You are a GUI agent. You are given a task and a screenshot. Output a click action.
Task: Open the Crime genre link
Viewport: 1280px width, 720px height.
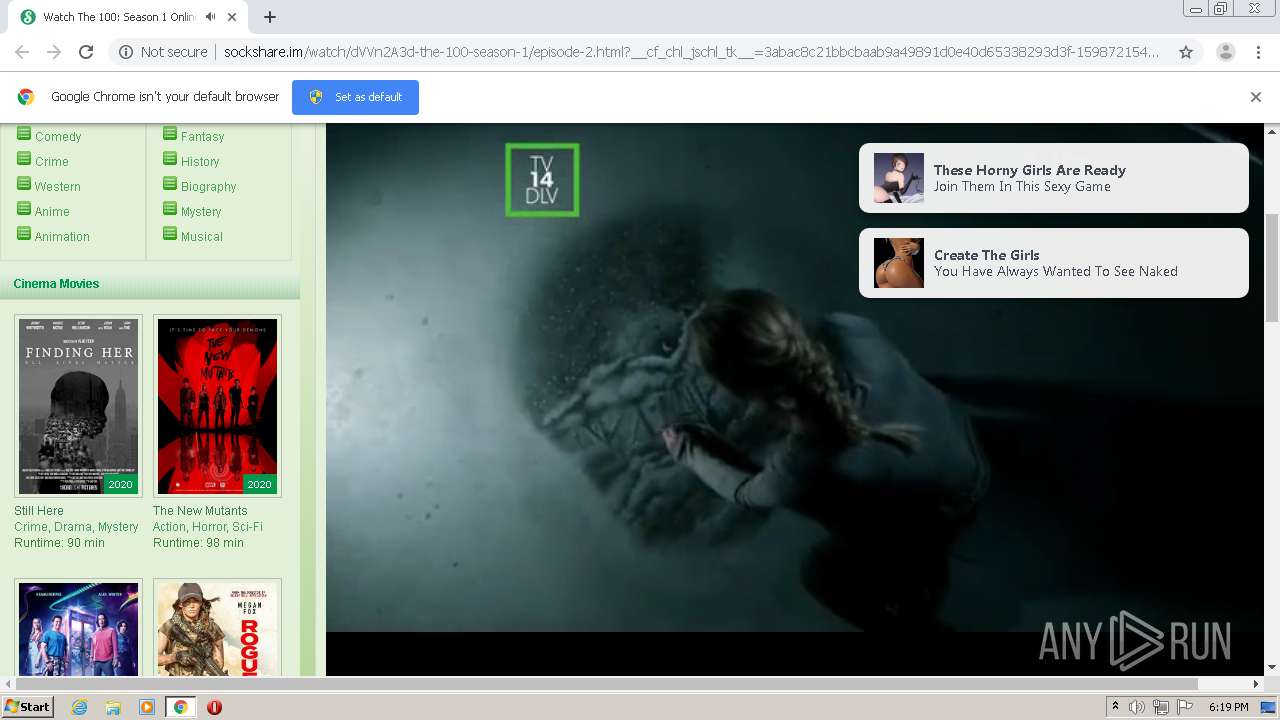[x=52, y=162]
